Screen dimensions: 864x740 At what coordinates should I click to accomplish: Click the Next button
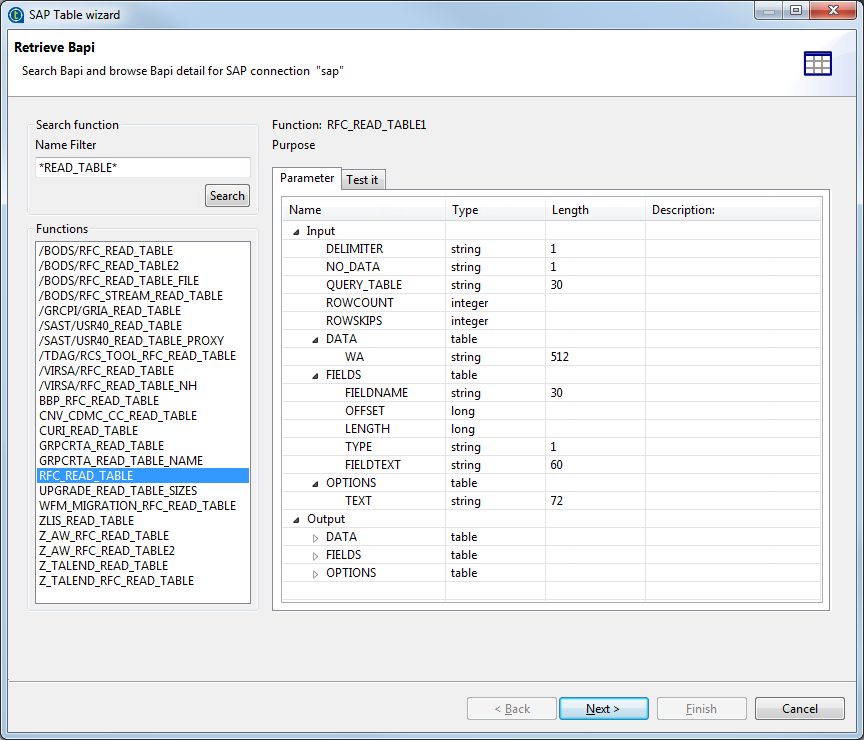click(602, 708)
